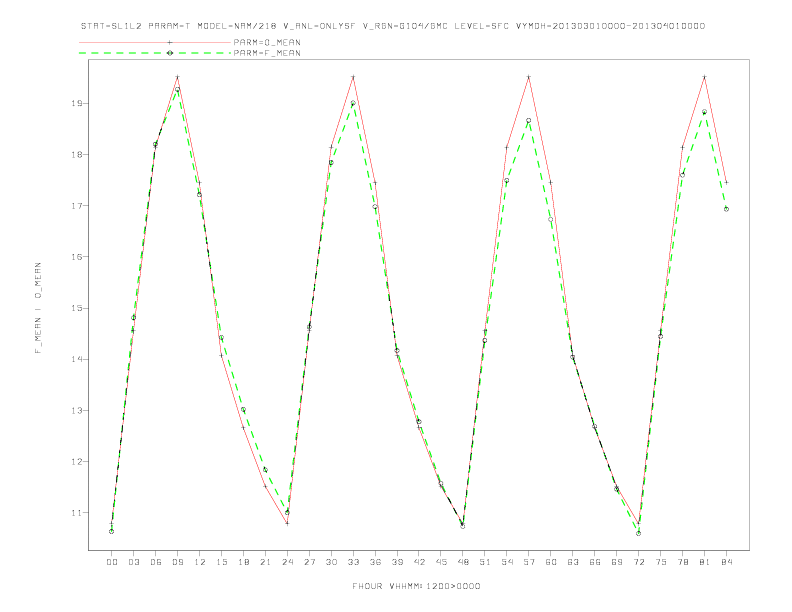
Task: Click the 17 value on the vertical axis
Action: [77, 206]
